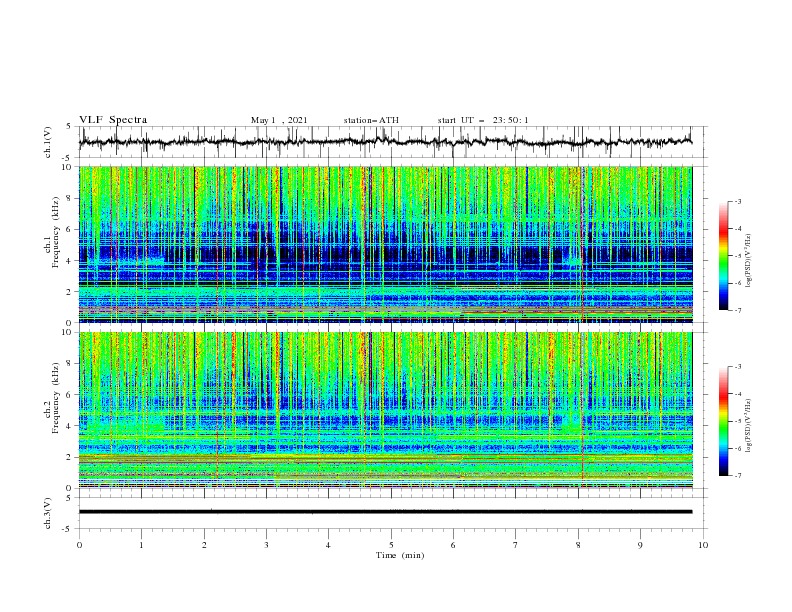Click the 'VLF Spectra' plot title
The image size is (792, 612).
(x=113, y=120)
